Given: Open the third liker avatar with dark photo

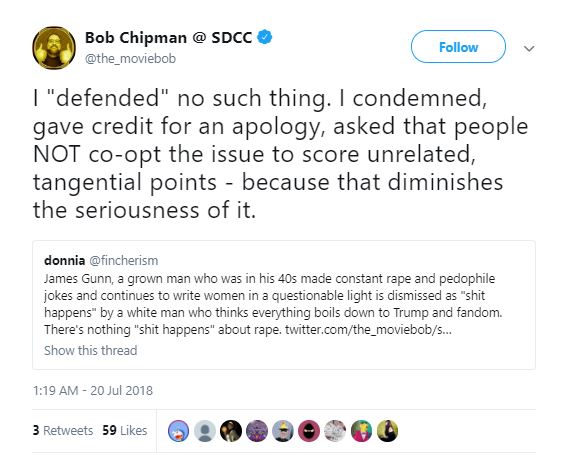Looking at the screenshot, I should [231, 431].
